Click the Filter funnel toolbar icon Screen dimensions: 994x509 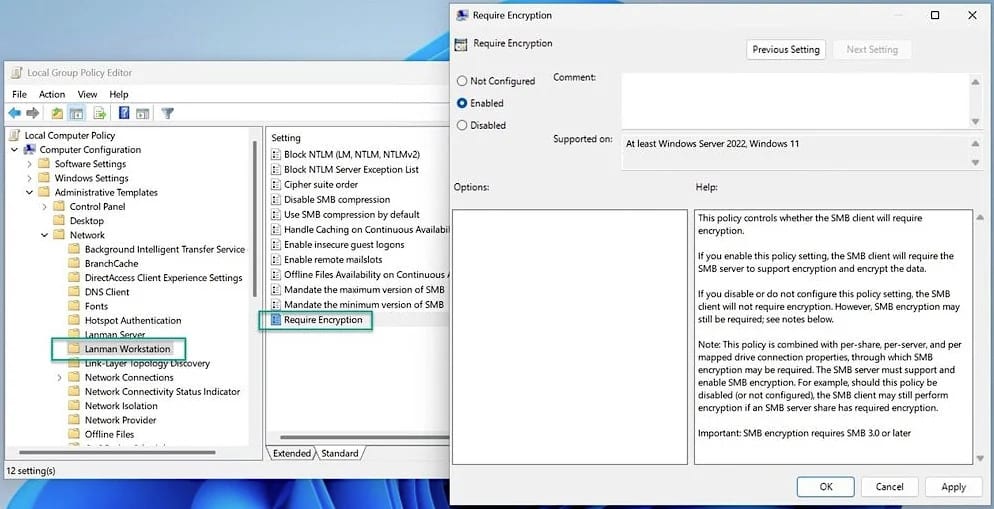167,113
